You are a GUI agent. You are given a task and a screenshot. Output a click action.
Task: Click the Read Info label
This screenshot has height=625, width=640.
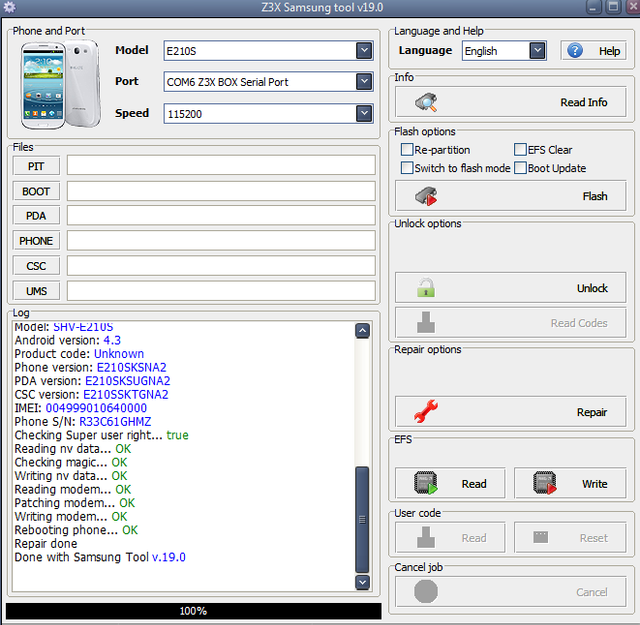[584, 102]
